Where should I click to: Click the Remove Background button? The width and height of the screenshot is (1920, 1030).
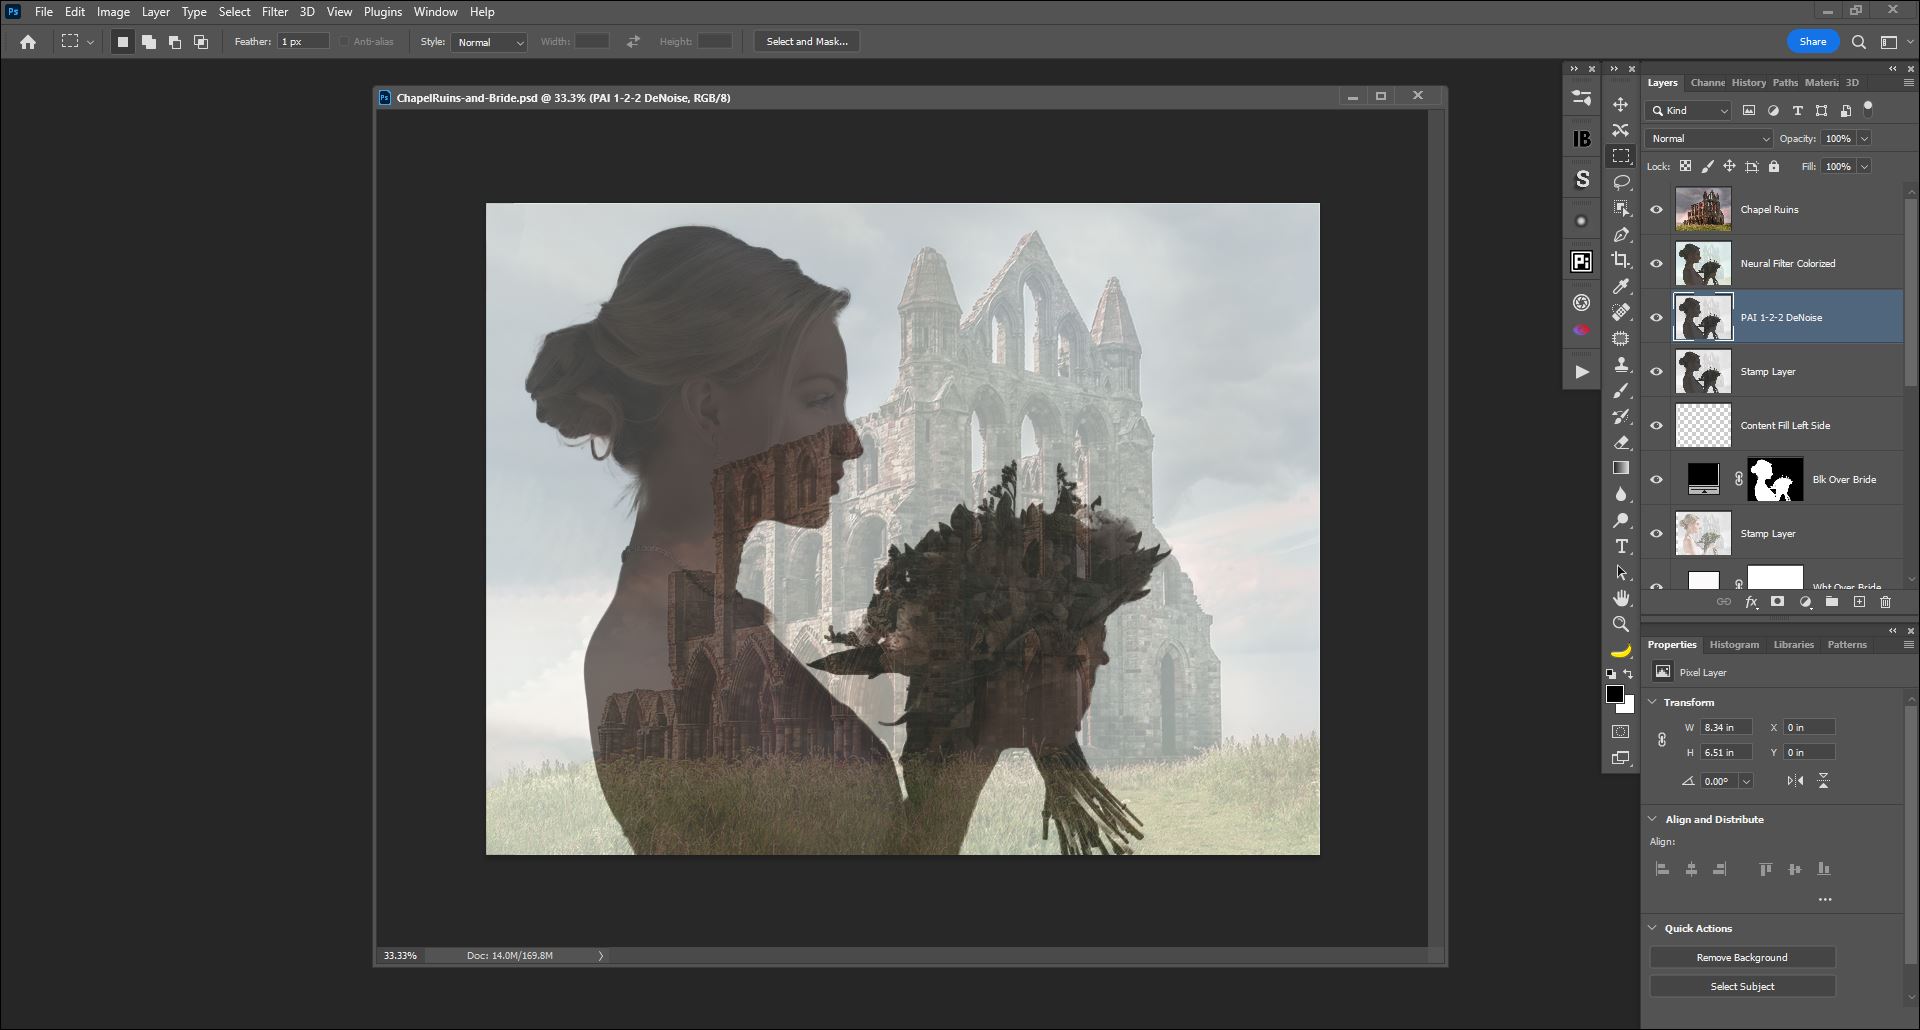(x=1741, y=957)
